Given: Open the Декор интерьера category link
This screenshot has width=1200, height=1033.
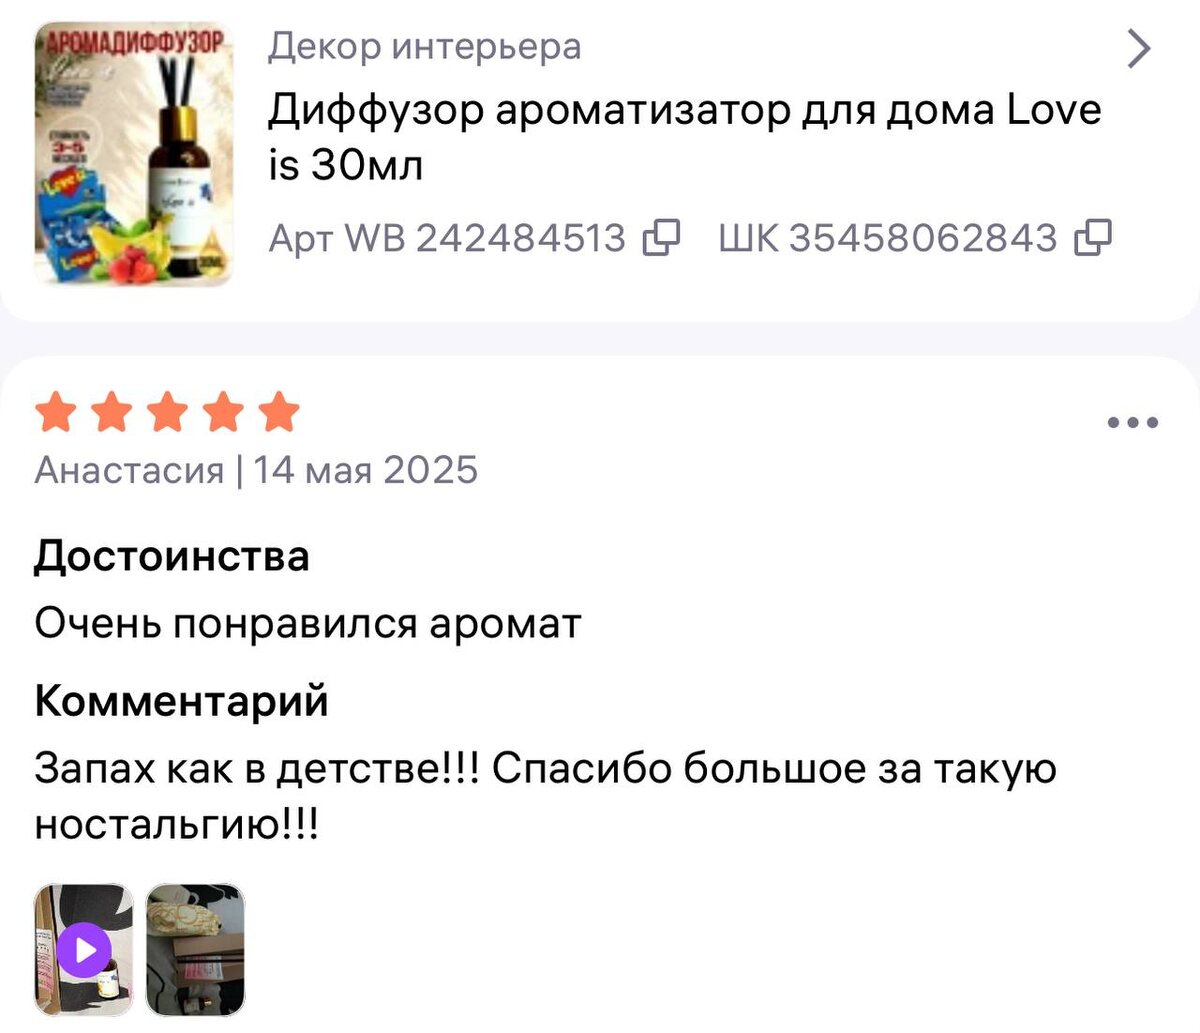Looking at the screenshot, I should click(x=424, y=46).
